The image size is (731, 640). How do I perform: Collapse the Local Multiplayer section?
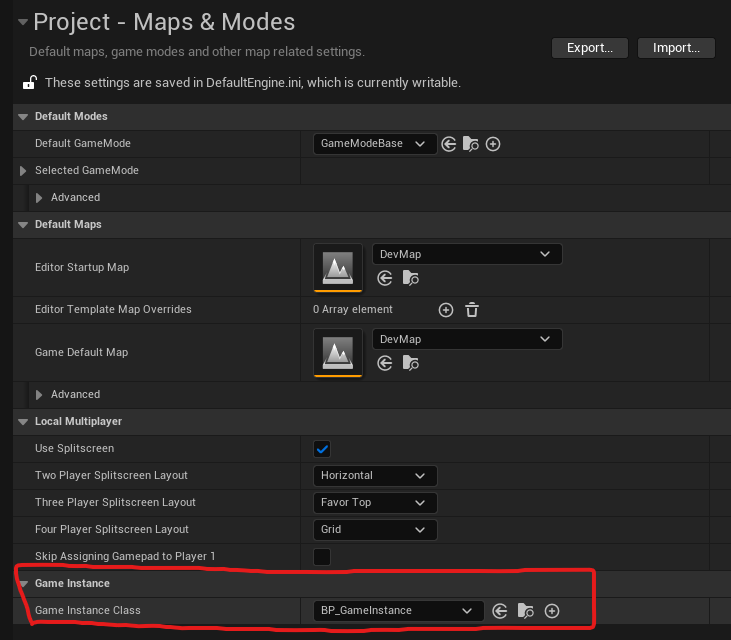click(23, 422)
